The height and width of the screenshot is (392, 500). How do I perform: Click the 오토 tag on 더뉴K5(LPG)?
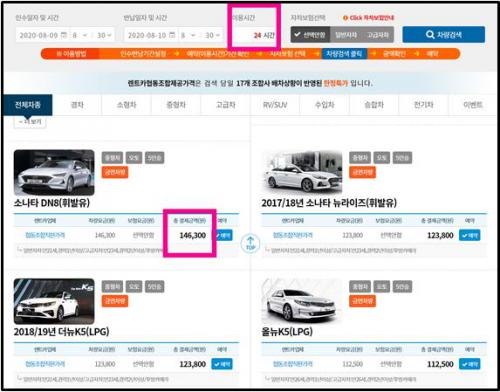[x=134, y=286]
